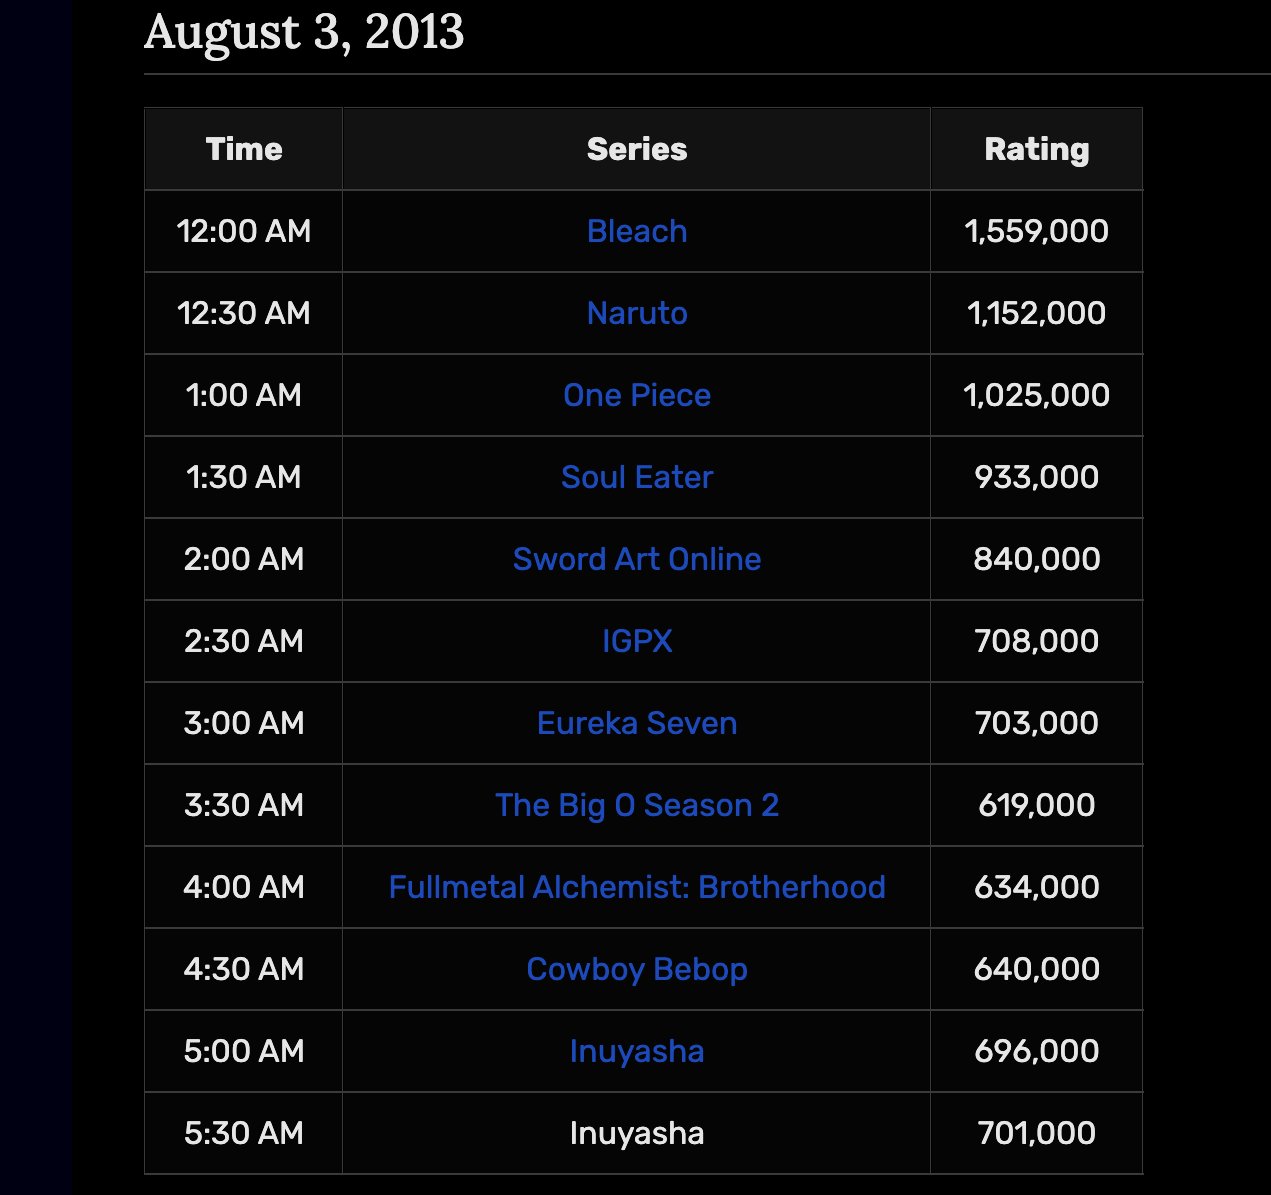Screen dimensions: 1271x1195
Task: Select the 4:00 AM time cell
Action: tap(244, 887)
